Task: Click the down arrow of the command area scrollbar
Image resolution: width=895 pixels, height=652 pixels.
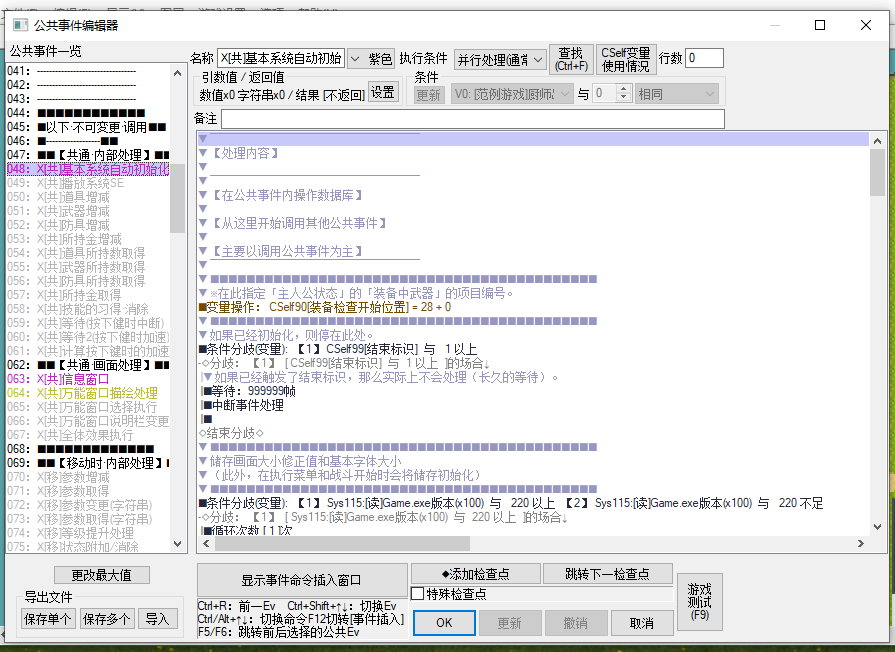Action: point(877,527)
